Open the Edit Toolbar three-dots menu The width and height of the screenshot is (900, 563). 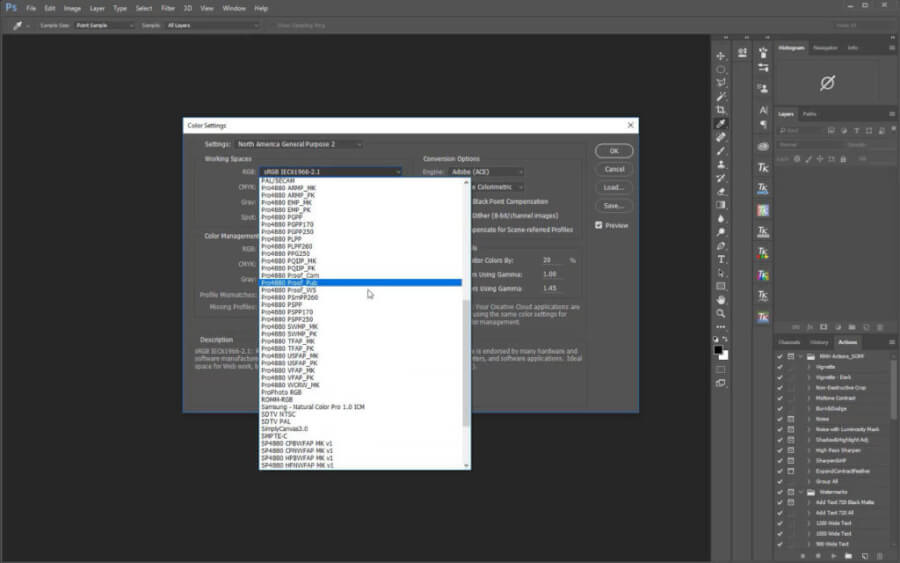point(720,327)
